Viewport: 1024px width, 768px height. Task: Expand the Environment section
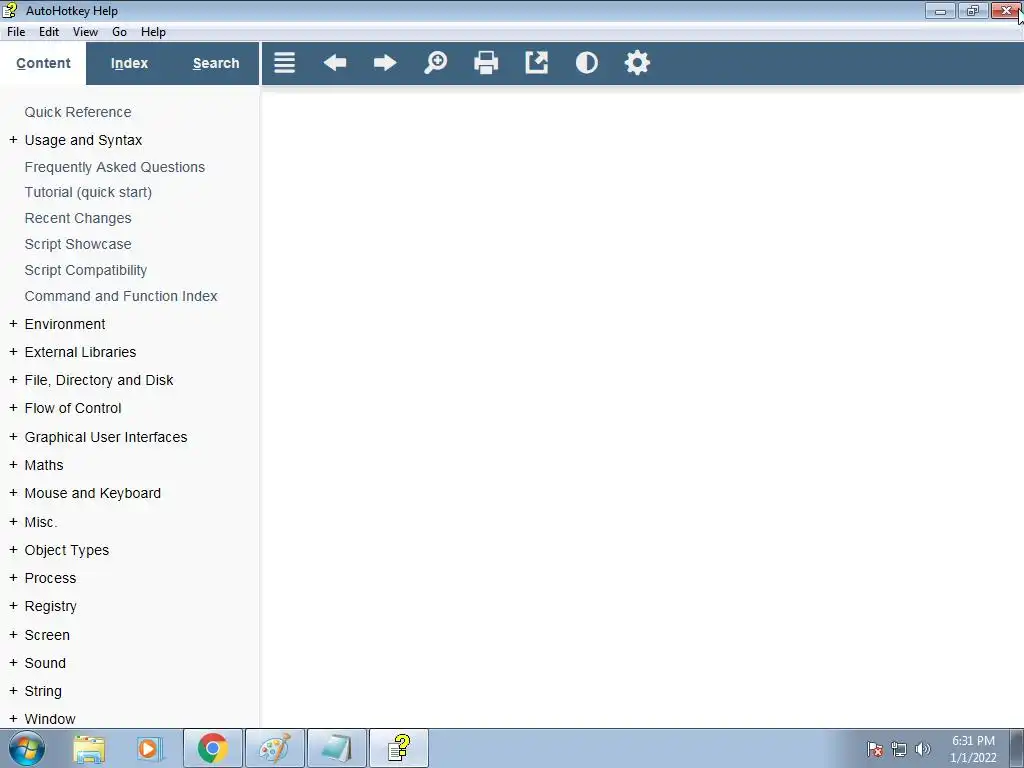coord(13,324)
